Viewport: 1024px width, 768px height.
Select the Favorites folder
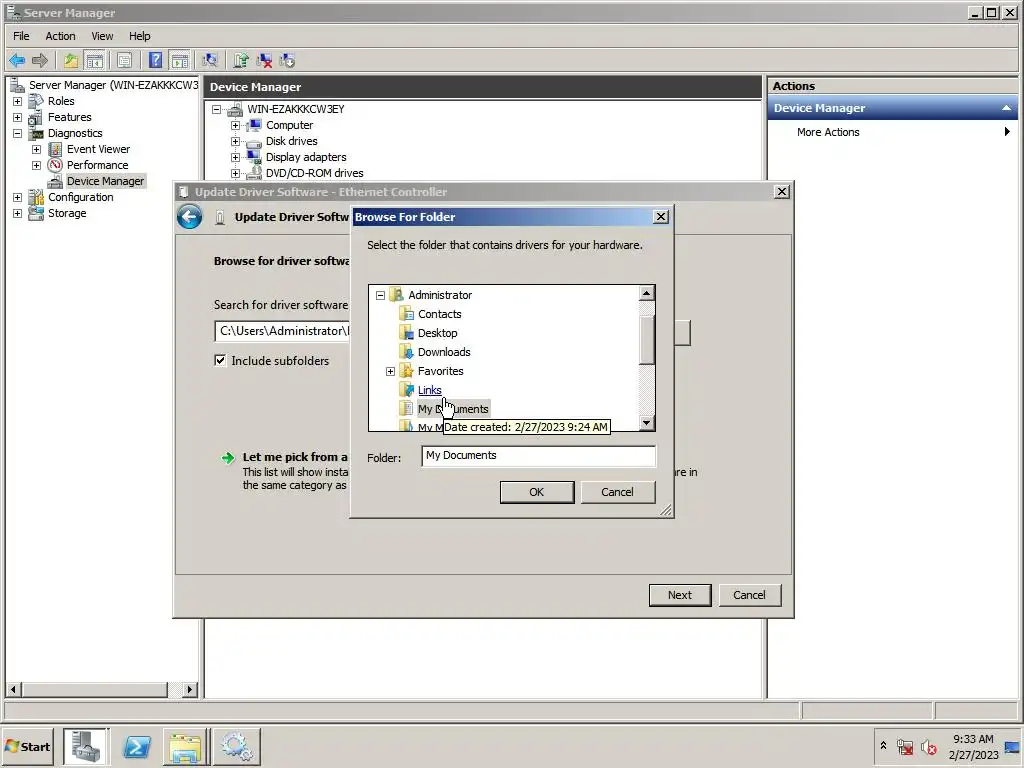441,371
